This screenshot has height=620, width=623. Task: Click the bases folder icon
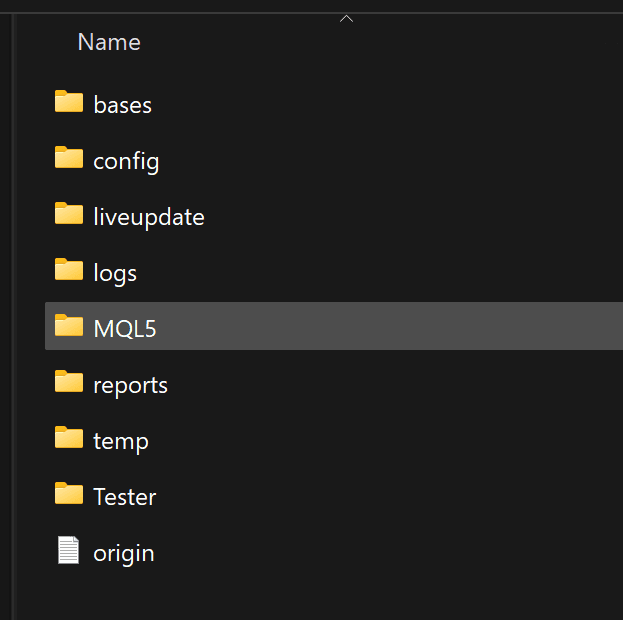[69, 101]
